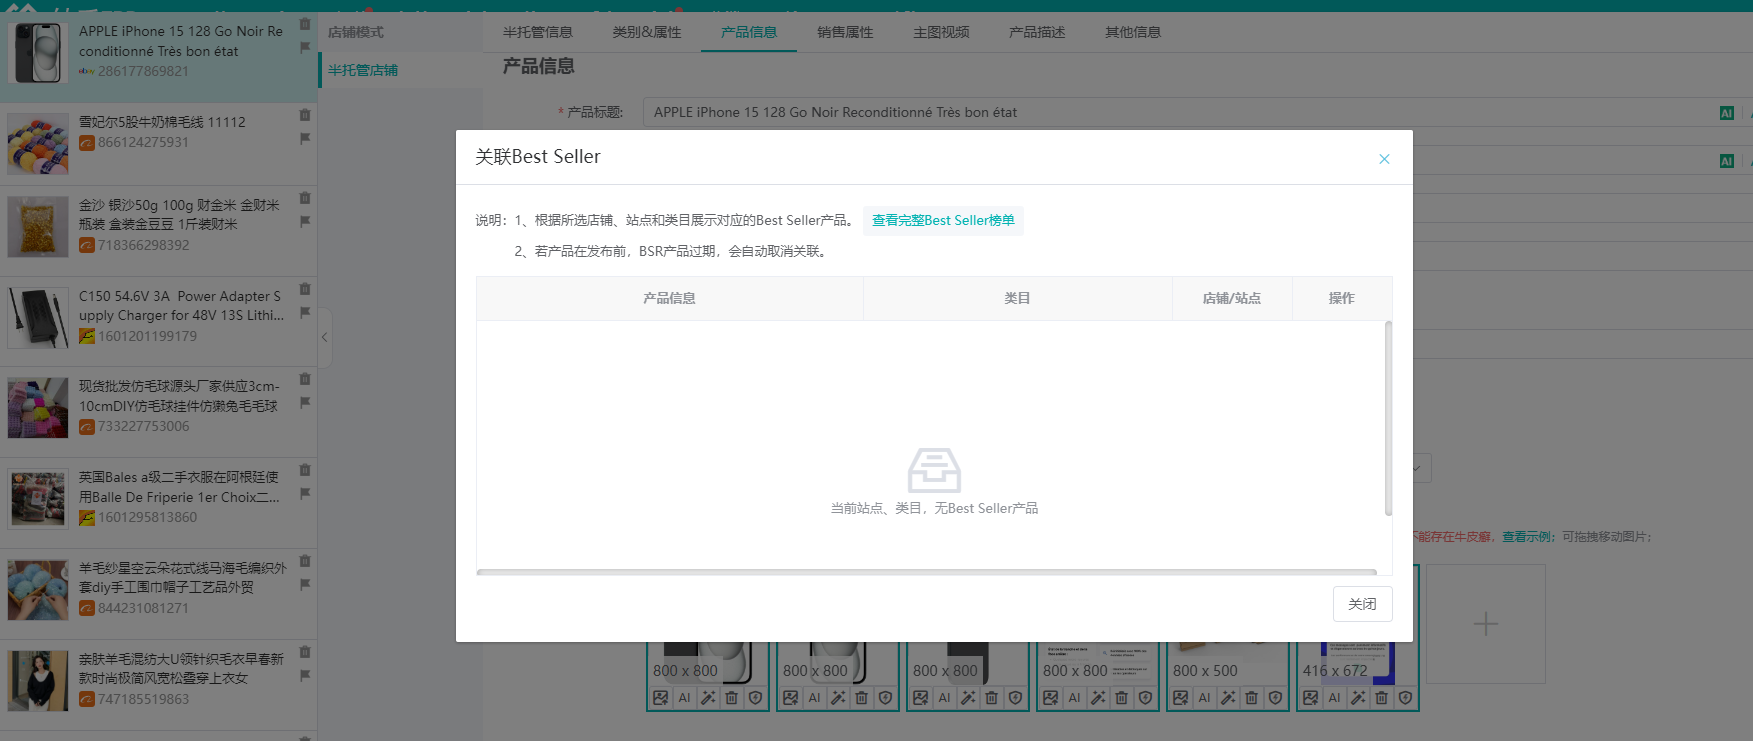The width and height of the screenshot is (1753, 741).
Task: Flag the 英国Bales a级二手衣服 product
Action: tap(305, 494)
